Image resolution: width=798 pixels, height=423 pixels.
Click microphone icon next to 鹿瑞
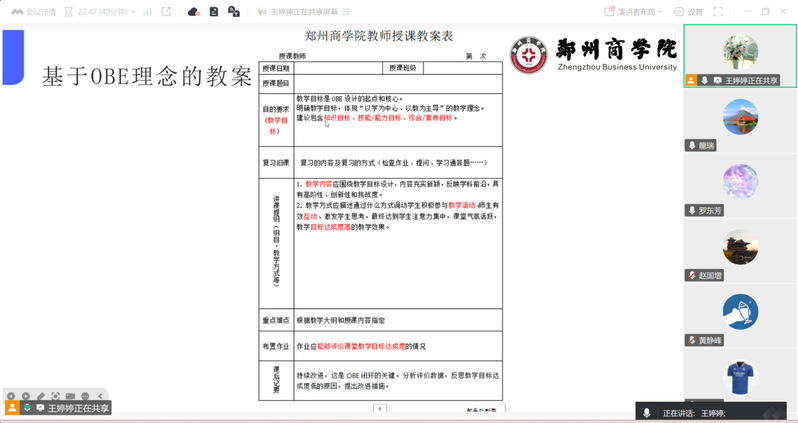click(x=691, y=145)
